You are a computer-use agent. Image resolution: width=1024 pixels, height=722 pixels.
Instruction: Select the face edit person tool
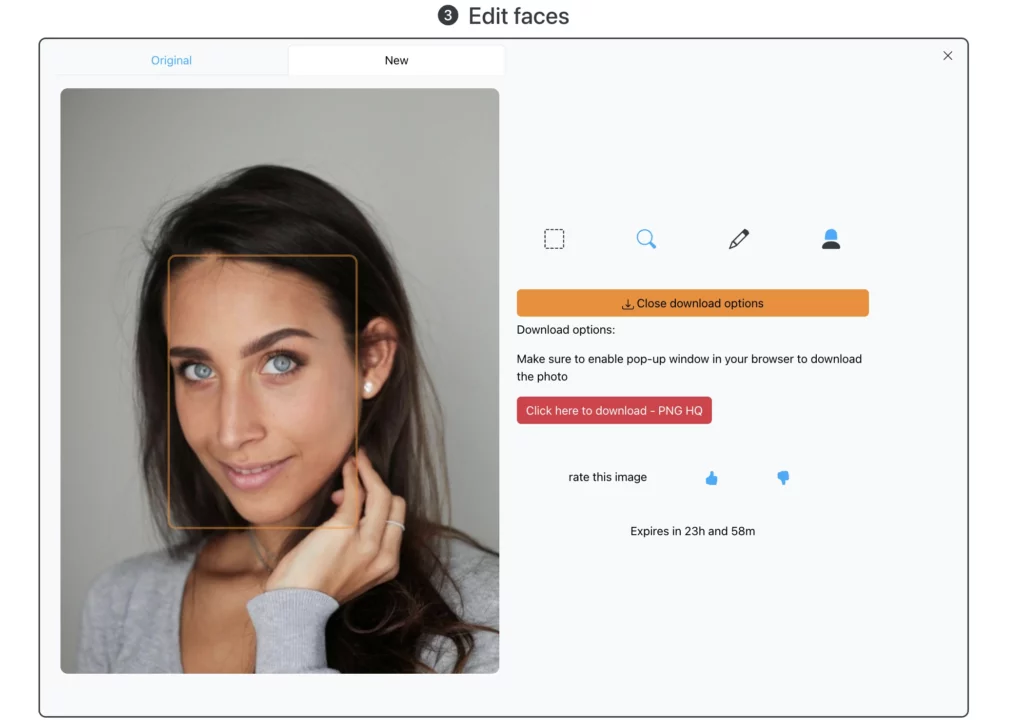pyautogui.click(x=830, y=238)
